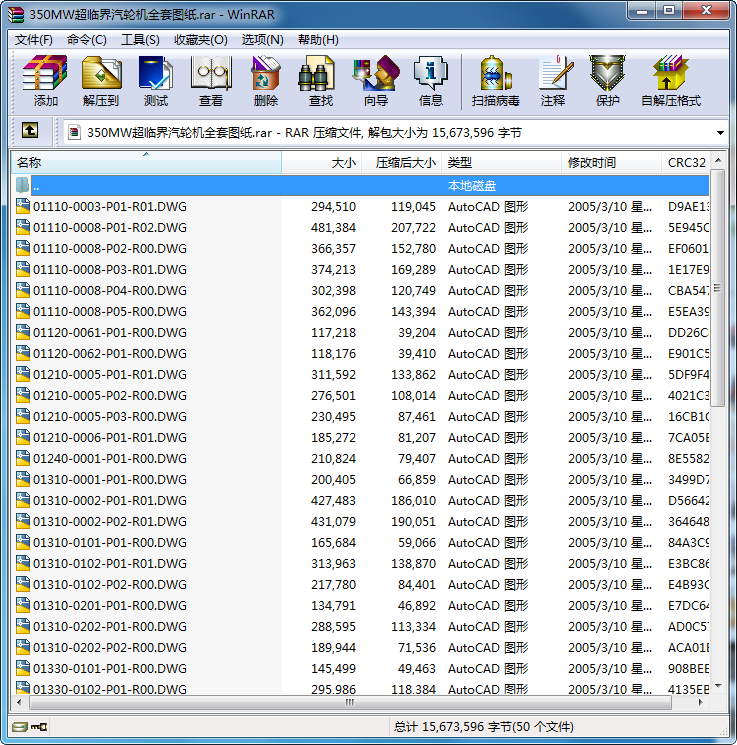Go up one folder level button
This screenshot has height=745, width=737.
click(30, 131)
